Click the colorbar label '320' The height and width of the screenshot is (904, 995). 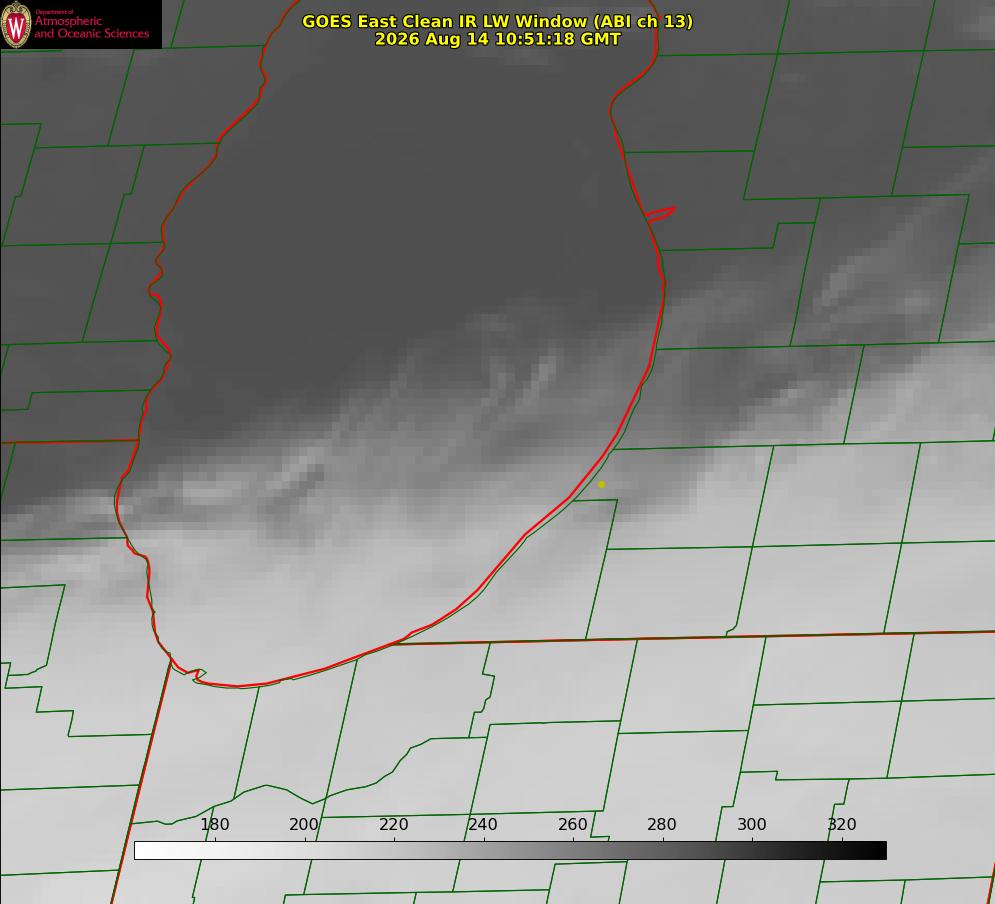coord(842,825)
